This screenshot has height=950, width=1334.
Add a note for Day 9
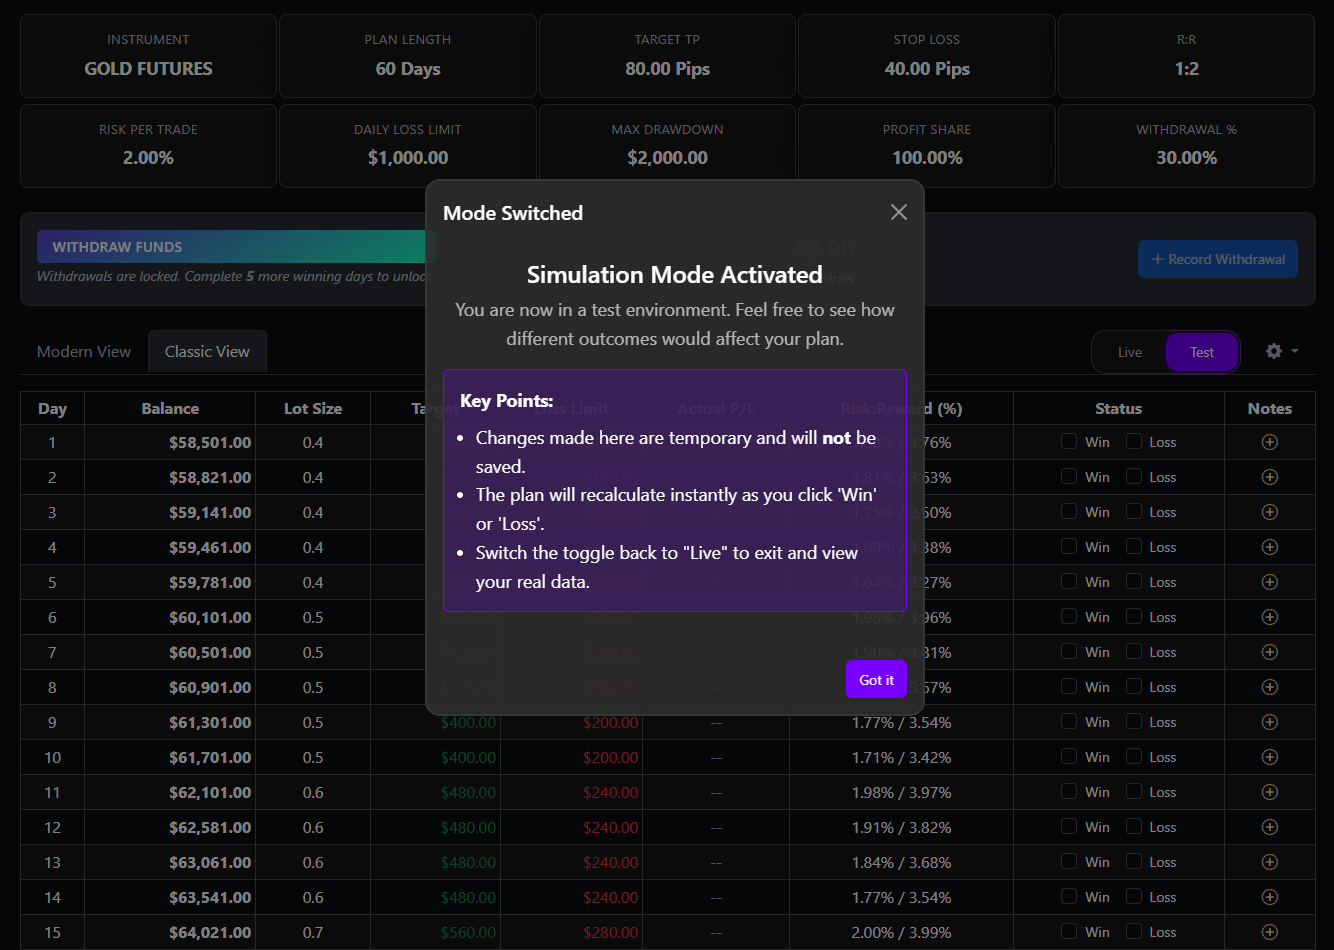coord(1269,721)
